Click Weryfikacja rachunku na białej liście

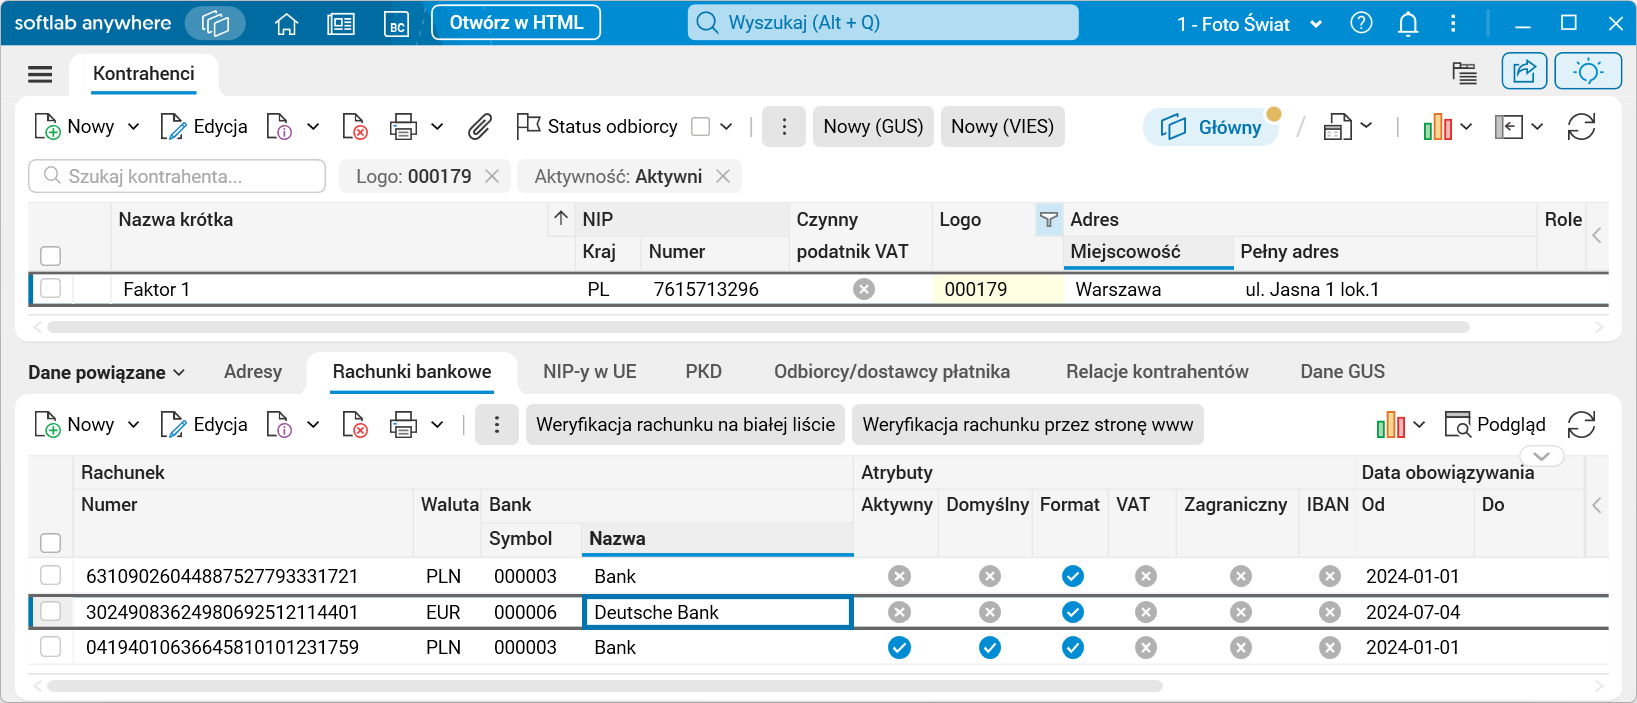(x=685, y=425)
